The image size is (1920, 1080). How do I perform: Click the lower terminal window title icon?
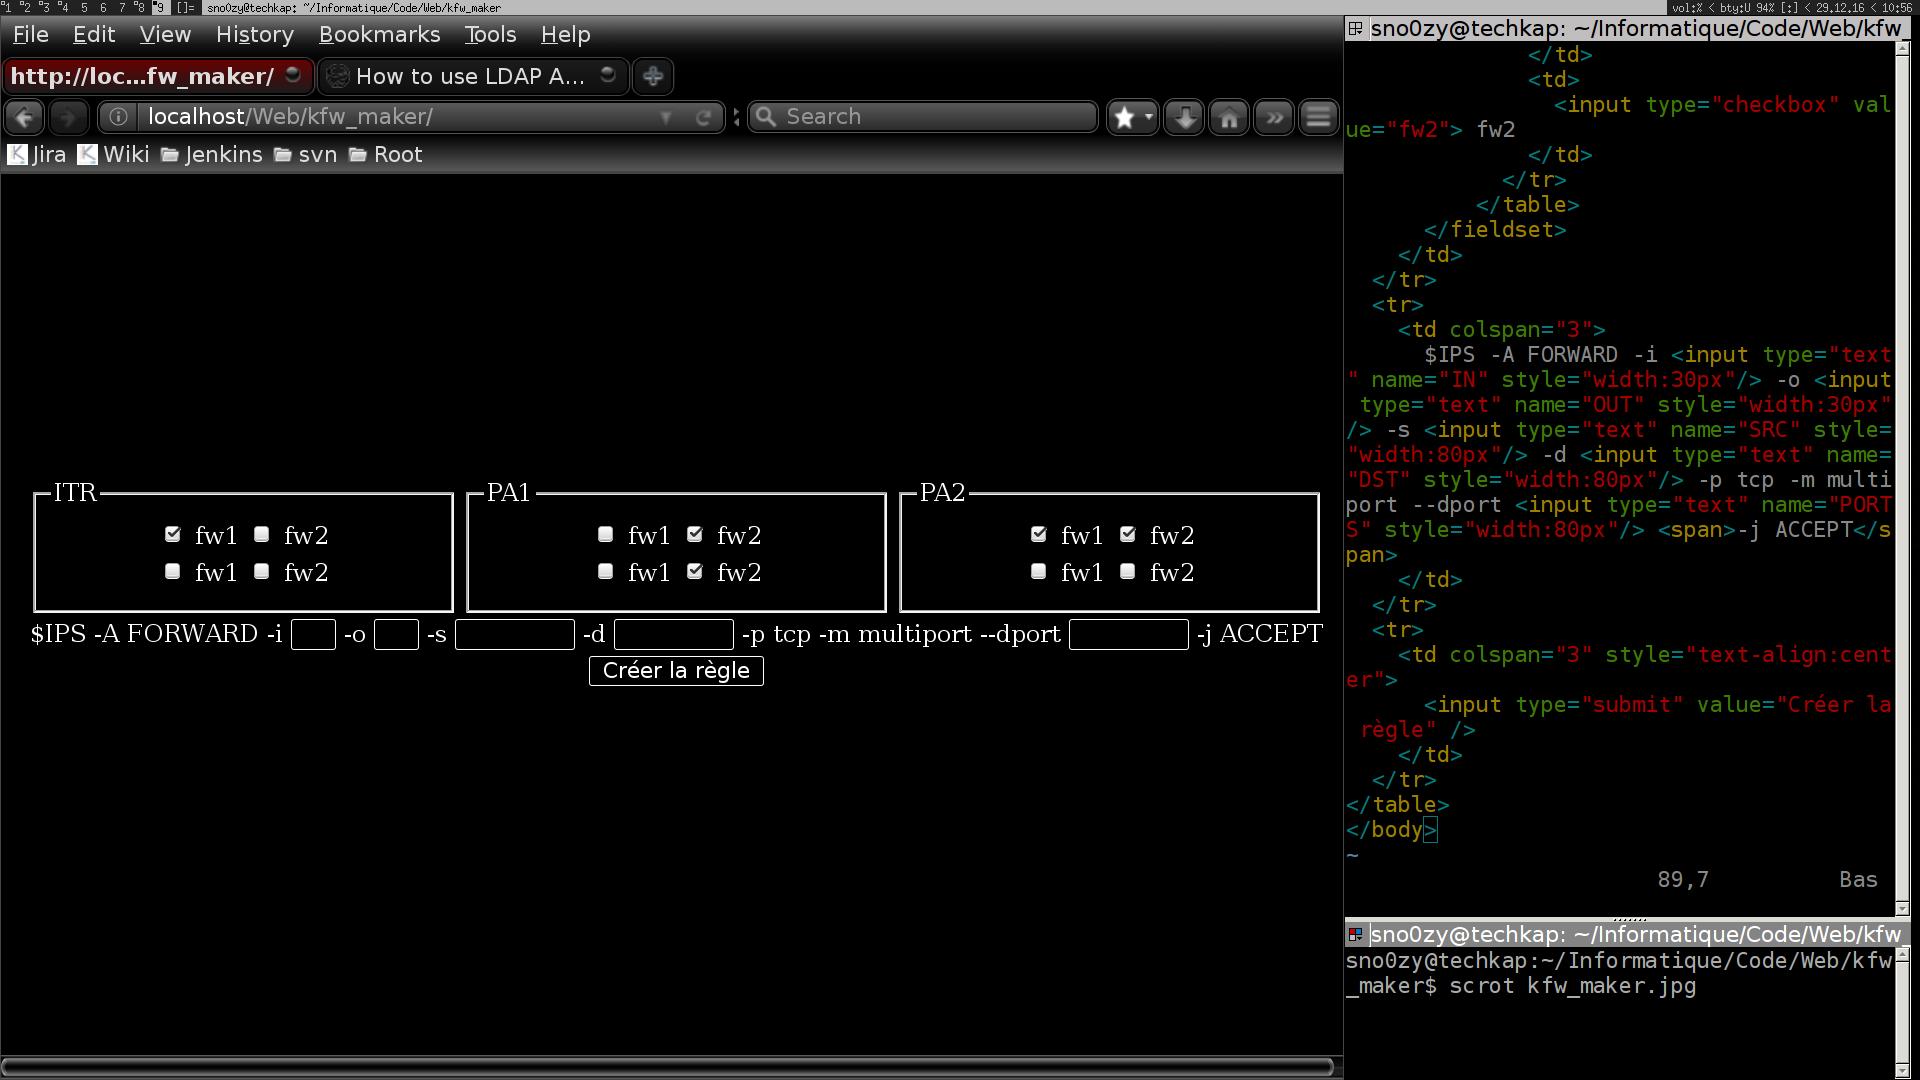click(x=1355, y=934)
